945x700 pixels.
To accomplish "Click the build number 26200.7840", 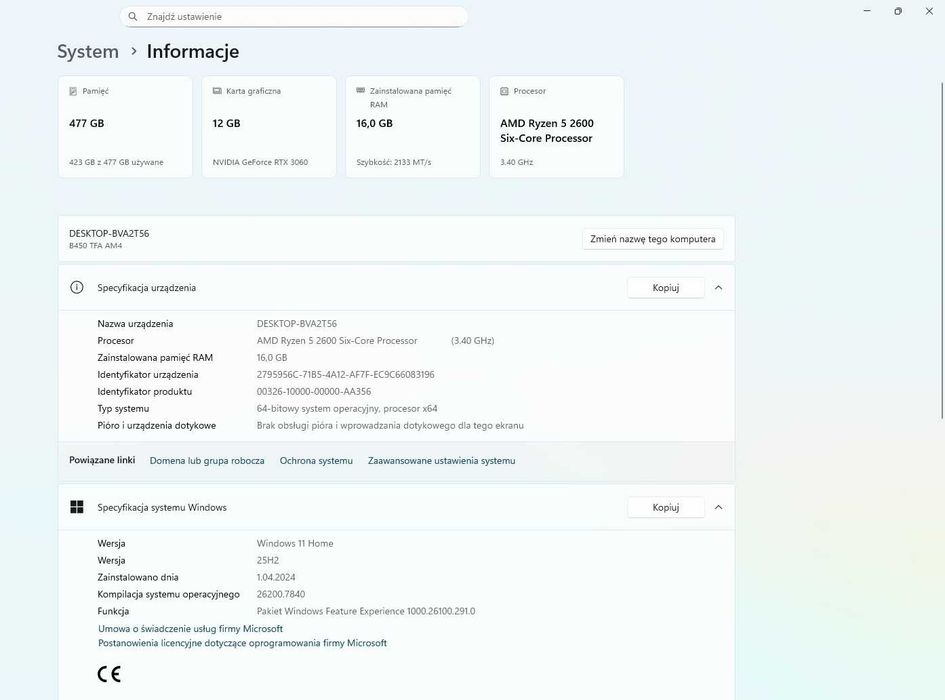I will coord(281,594).
